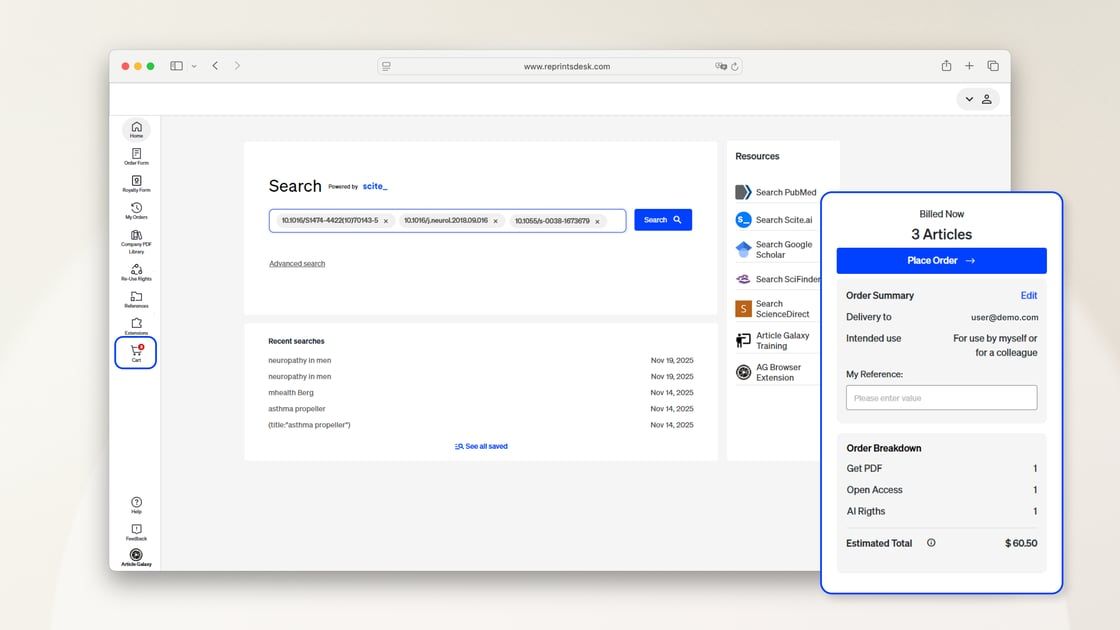Click Estimated Total info icon
Image resolution: width=1120 pixels, height=630 pixels.
tap(931, 543)
